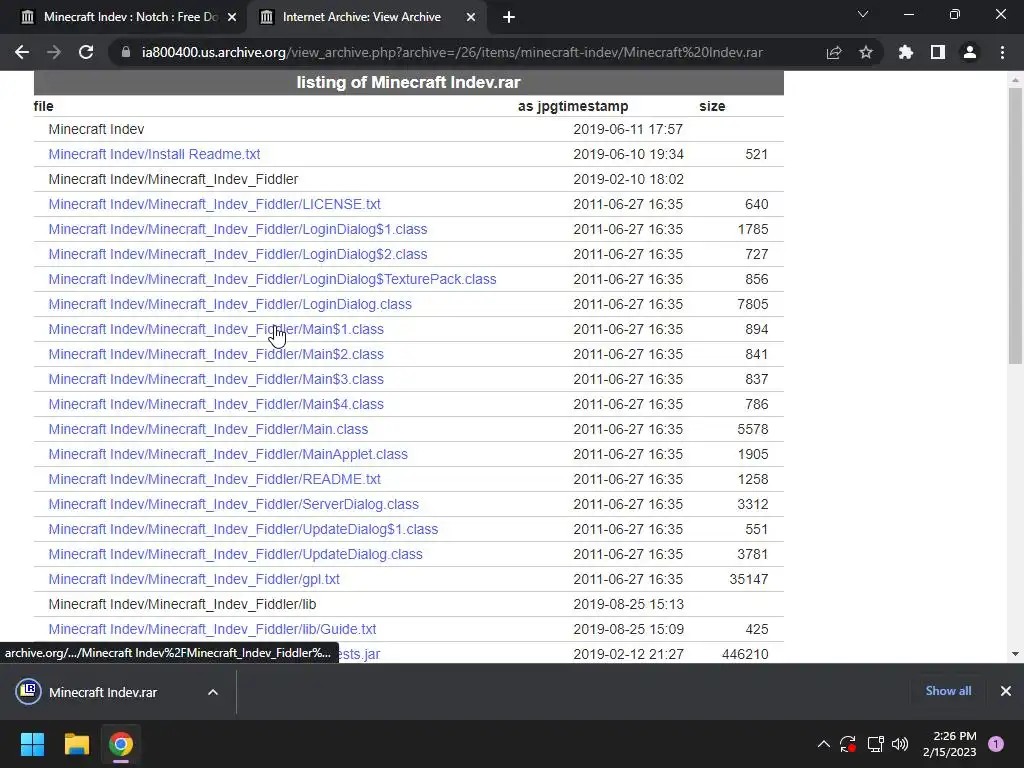Click the 'file' column header
Image resolution: width=1024 pixels, height=768 pixels.
coord(44,106)
